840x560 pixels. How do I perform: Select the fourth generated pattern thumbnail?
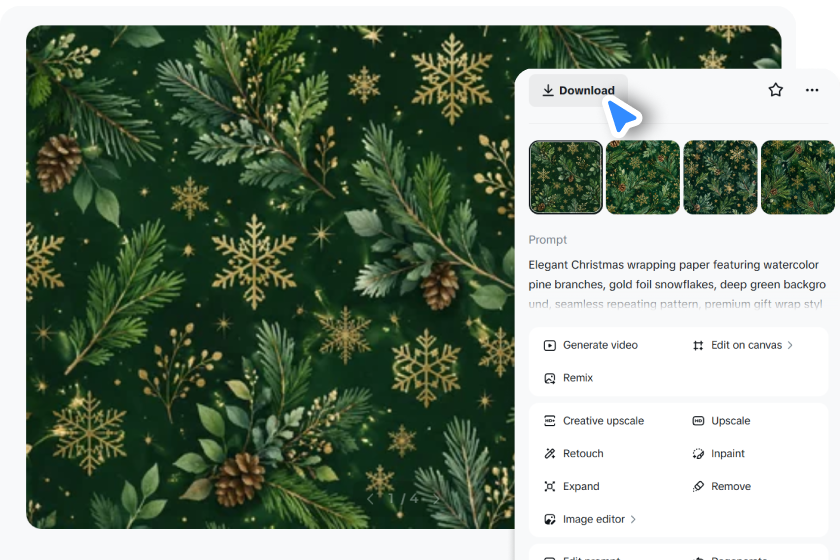798,177
